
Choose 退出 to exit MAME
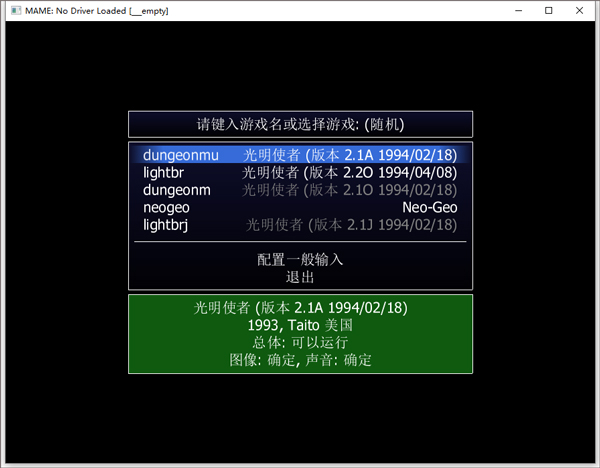pos(300,277)
